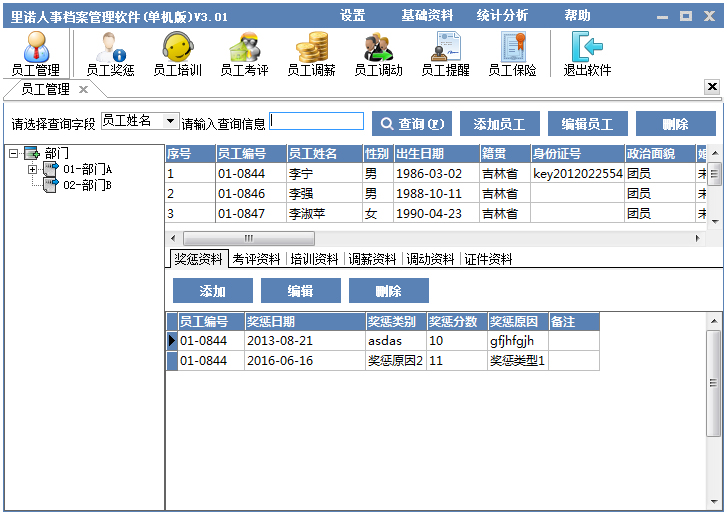Open the 设置 menu
Image resolution: width=727 pixels, height=514 pixels.
352,15
